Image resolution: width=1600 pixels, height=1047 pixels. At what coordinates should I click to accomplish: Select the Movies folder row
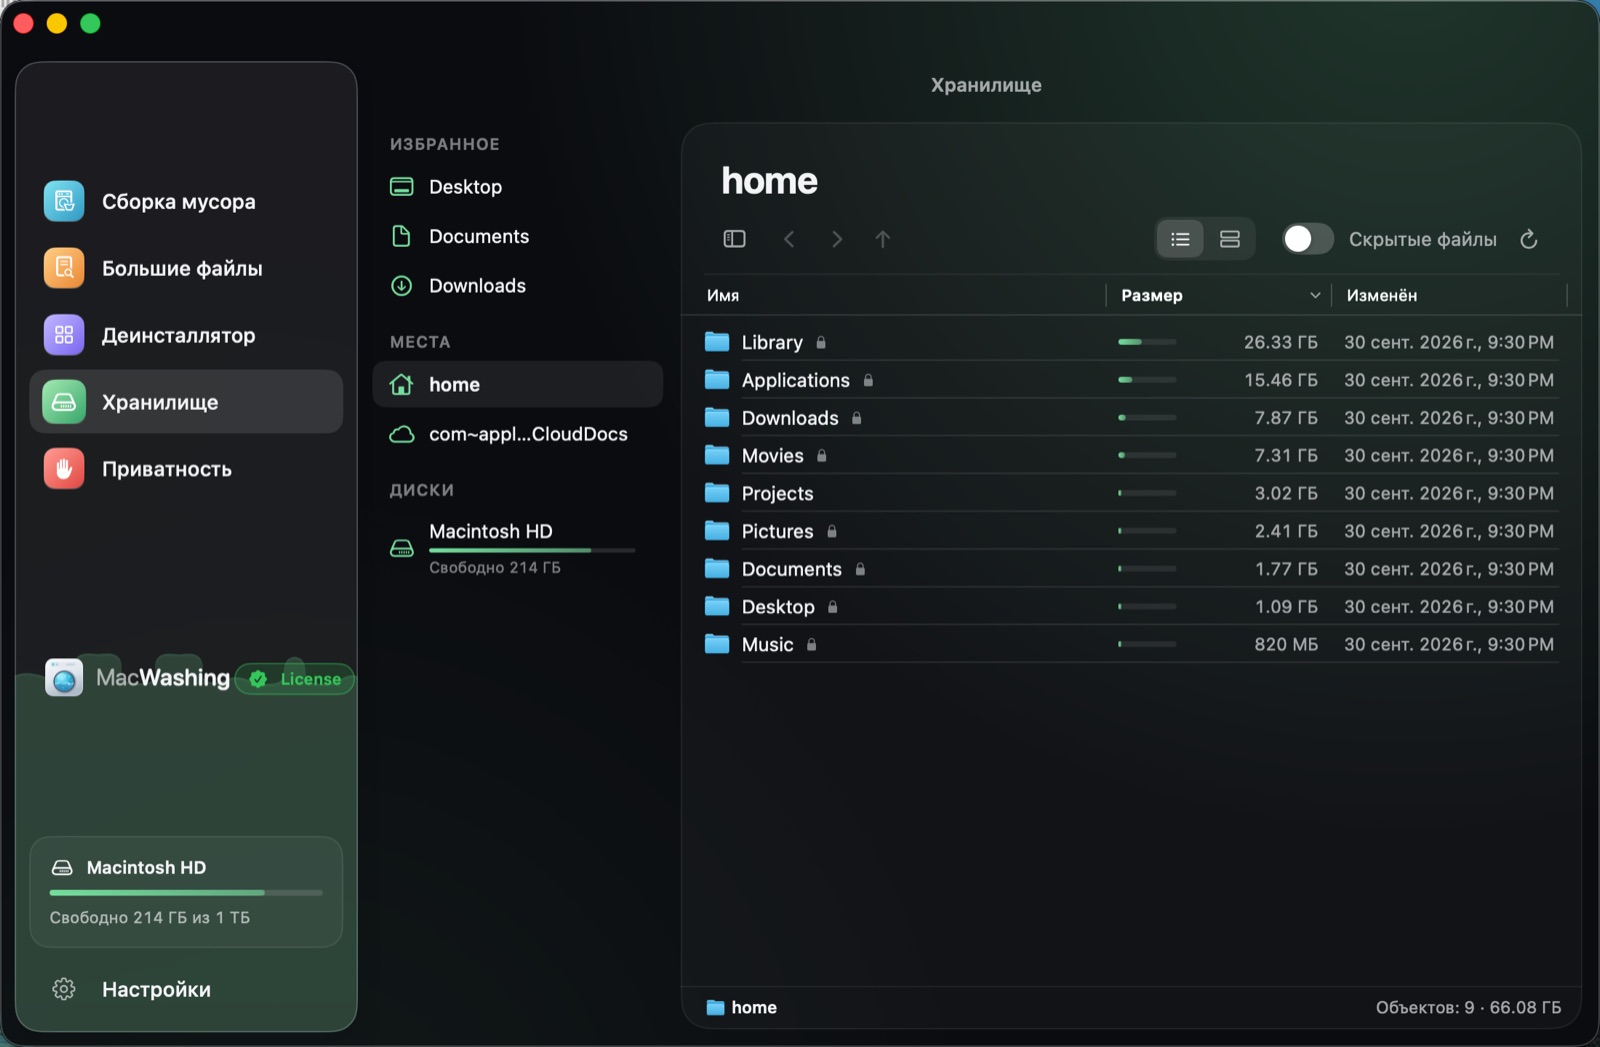tap(1131, 456)
